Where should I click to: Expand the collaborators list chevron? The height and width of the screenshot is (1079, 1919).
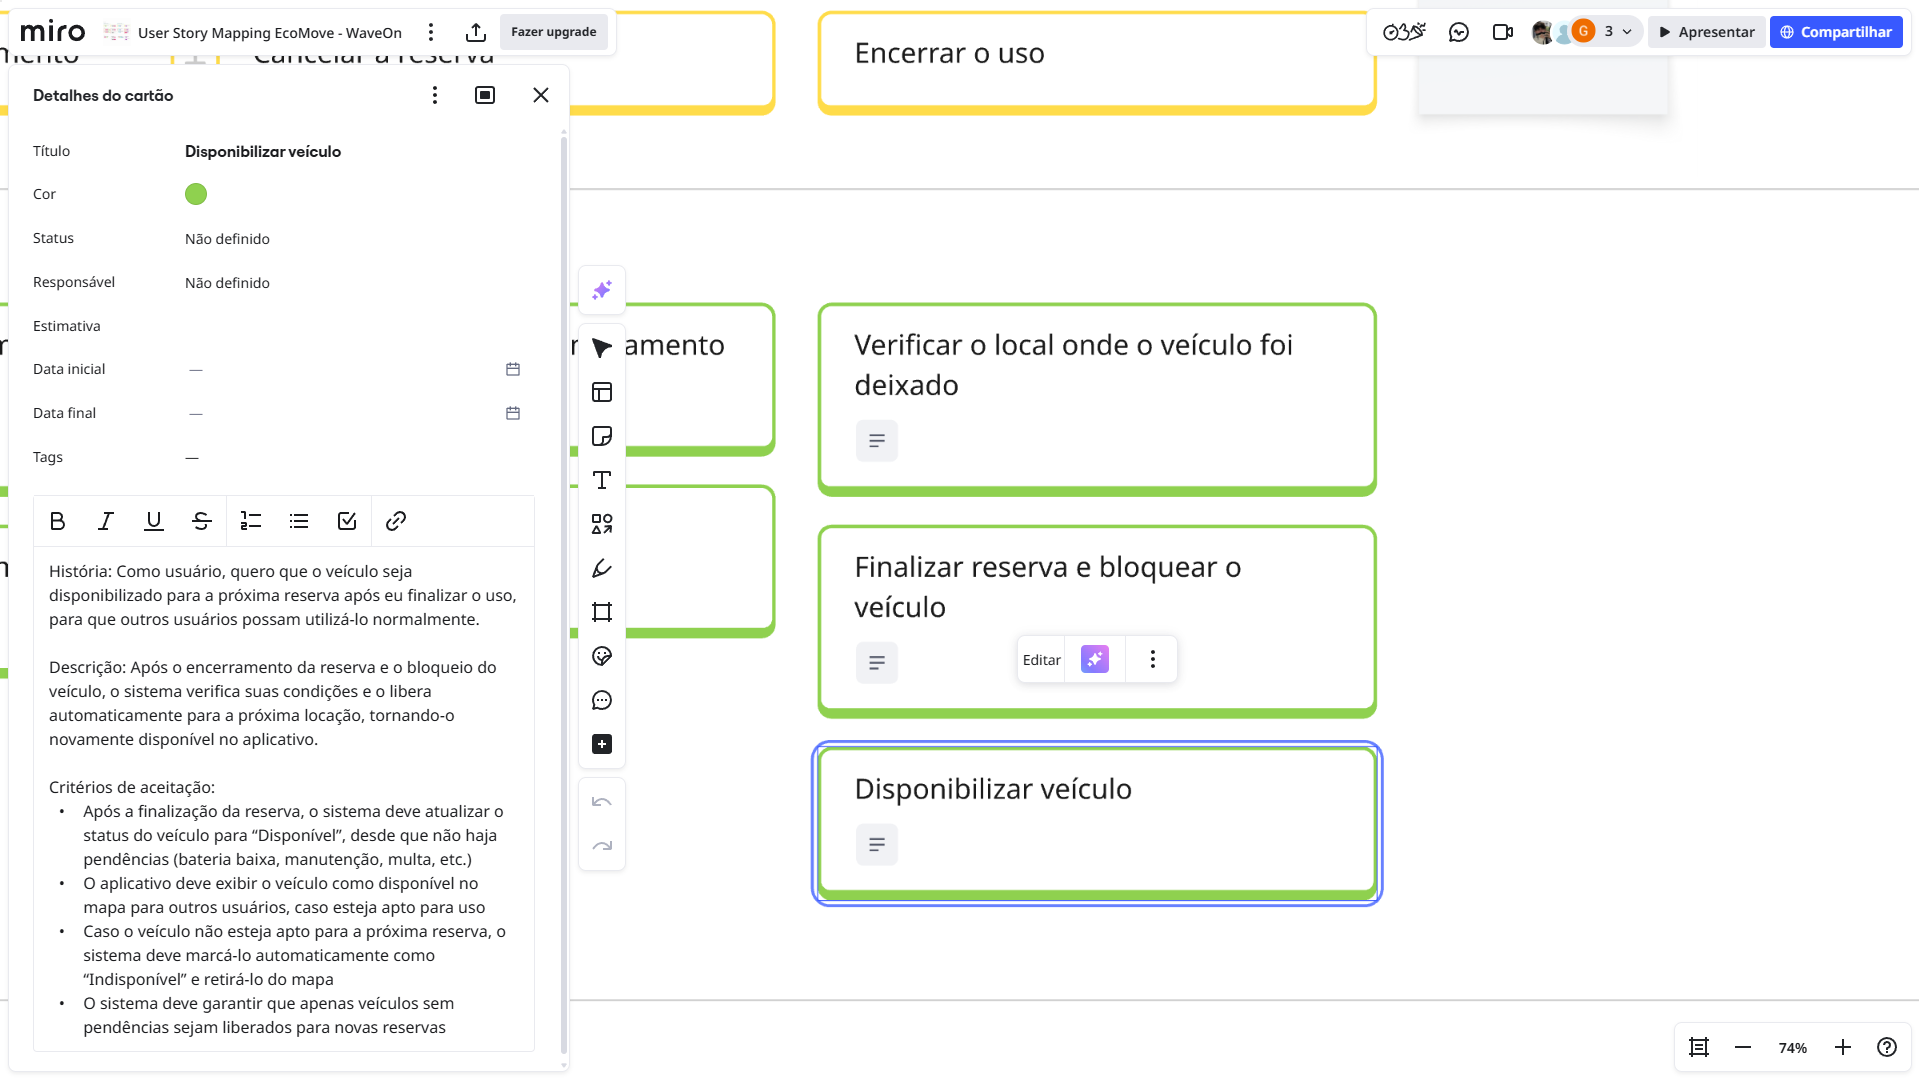(1627, 32)
